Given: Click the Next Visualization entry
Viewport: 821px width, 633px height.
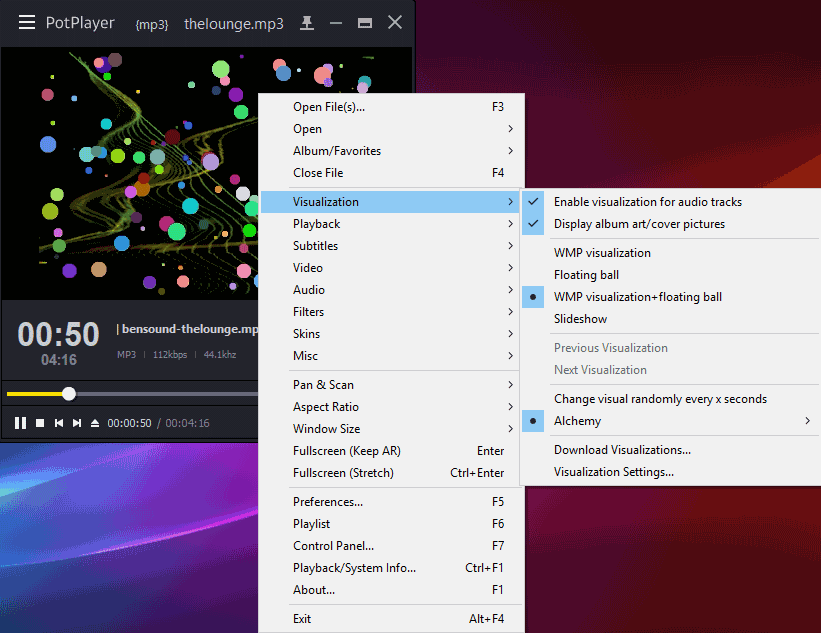Looking at the screenshot, I should 671,370.
